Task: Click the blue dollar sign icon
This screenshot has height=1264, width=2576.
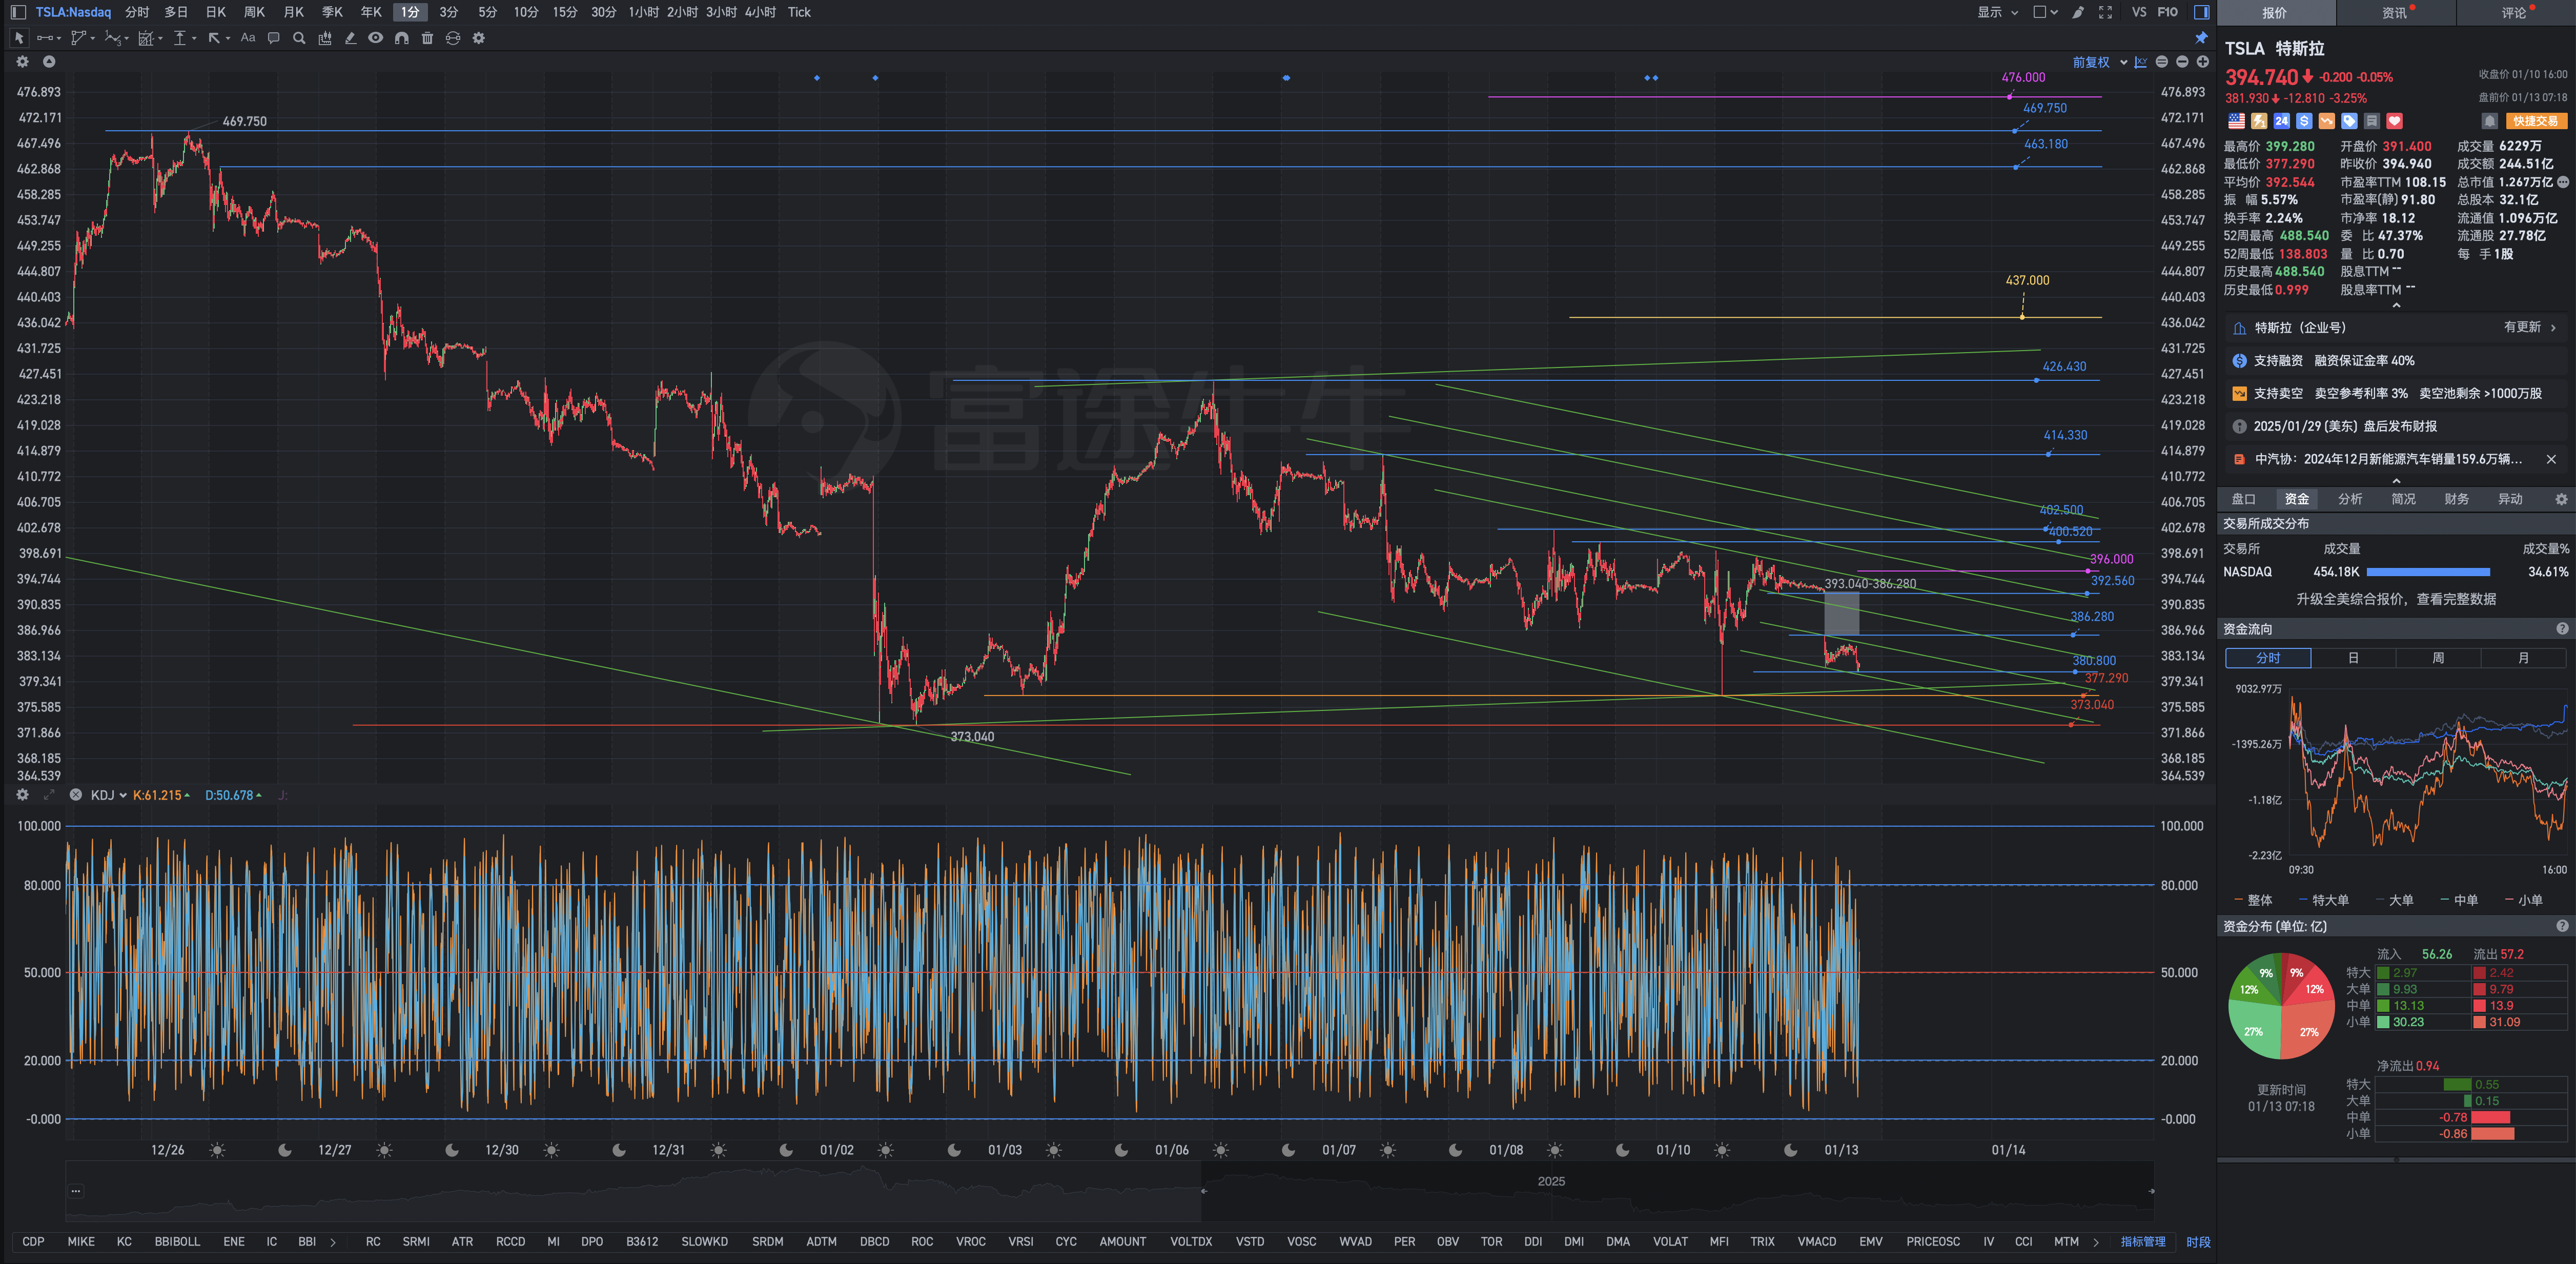Action: click(2304, 121)
